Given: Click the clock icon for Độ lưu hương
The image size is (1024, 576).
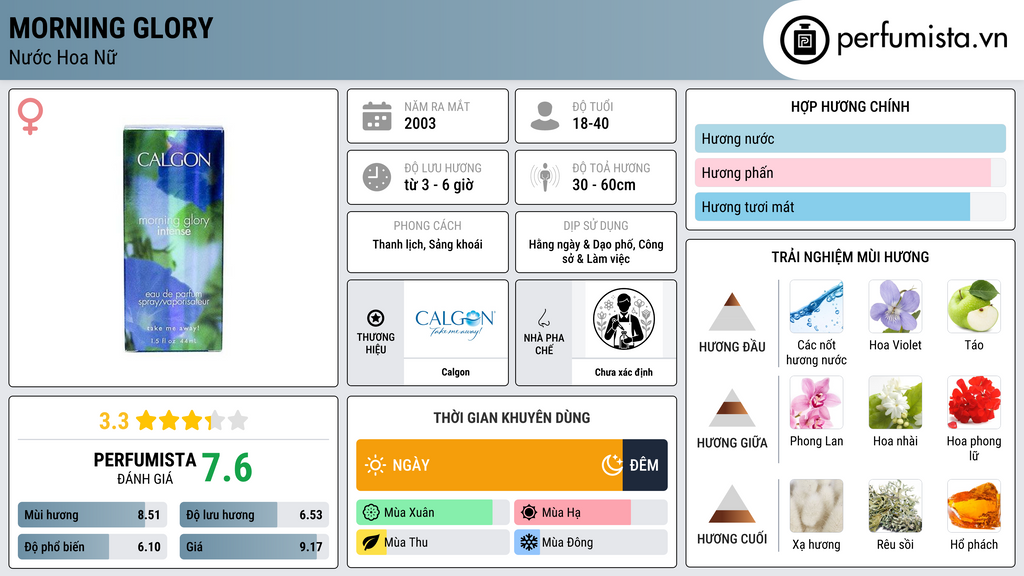Looking at the screenshot, I should pyautogui.click(x=377, y=177).
